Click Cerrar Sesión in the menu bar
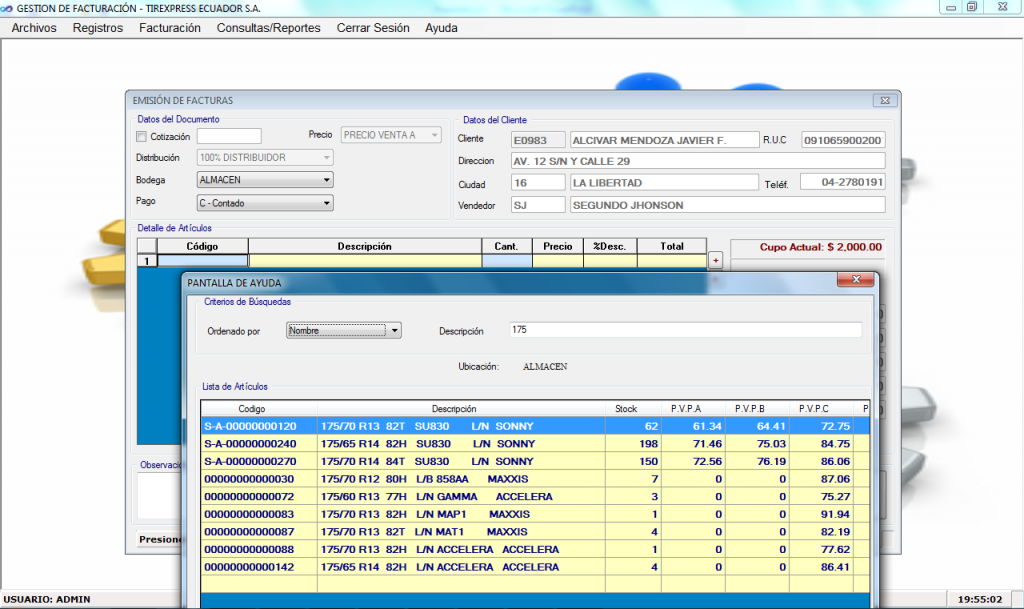 pyautogui.click(x=373, y=28)
